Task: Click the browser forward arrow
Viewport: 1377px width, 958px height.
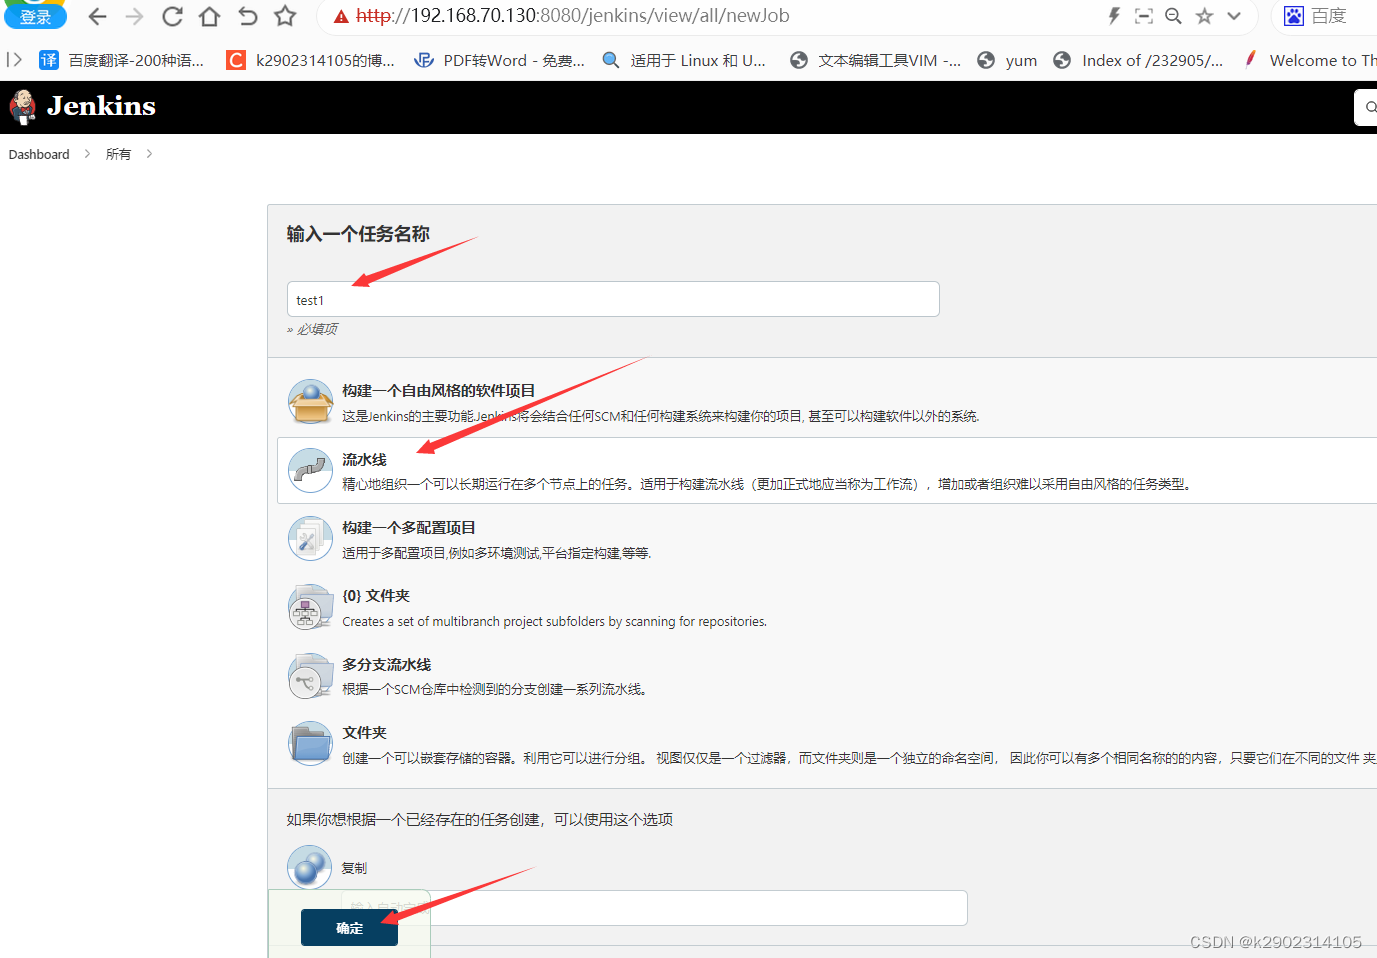Action: click(x=135, y=16)
